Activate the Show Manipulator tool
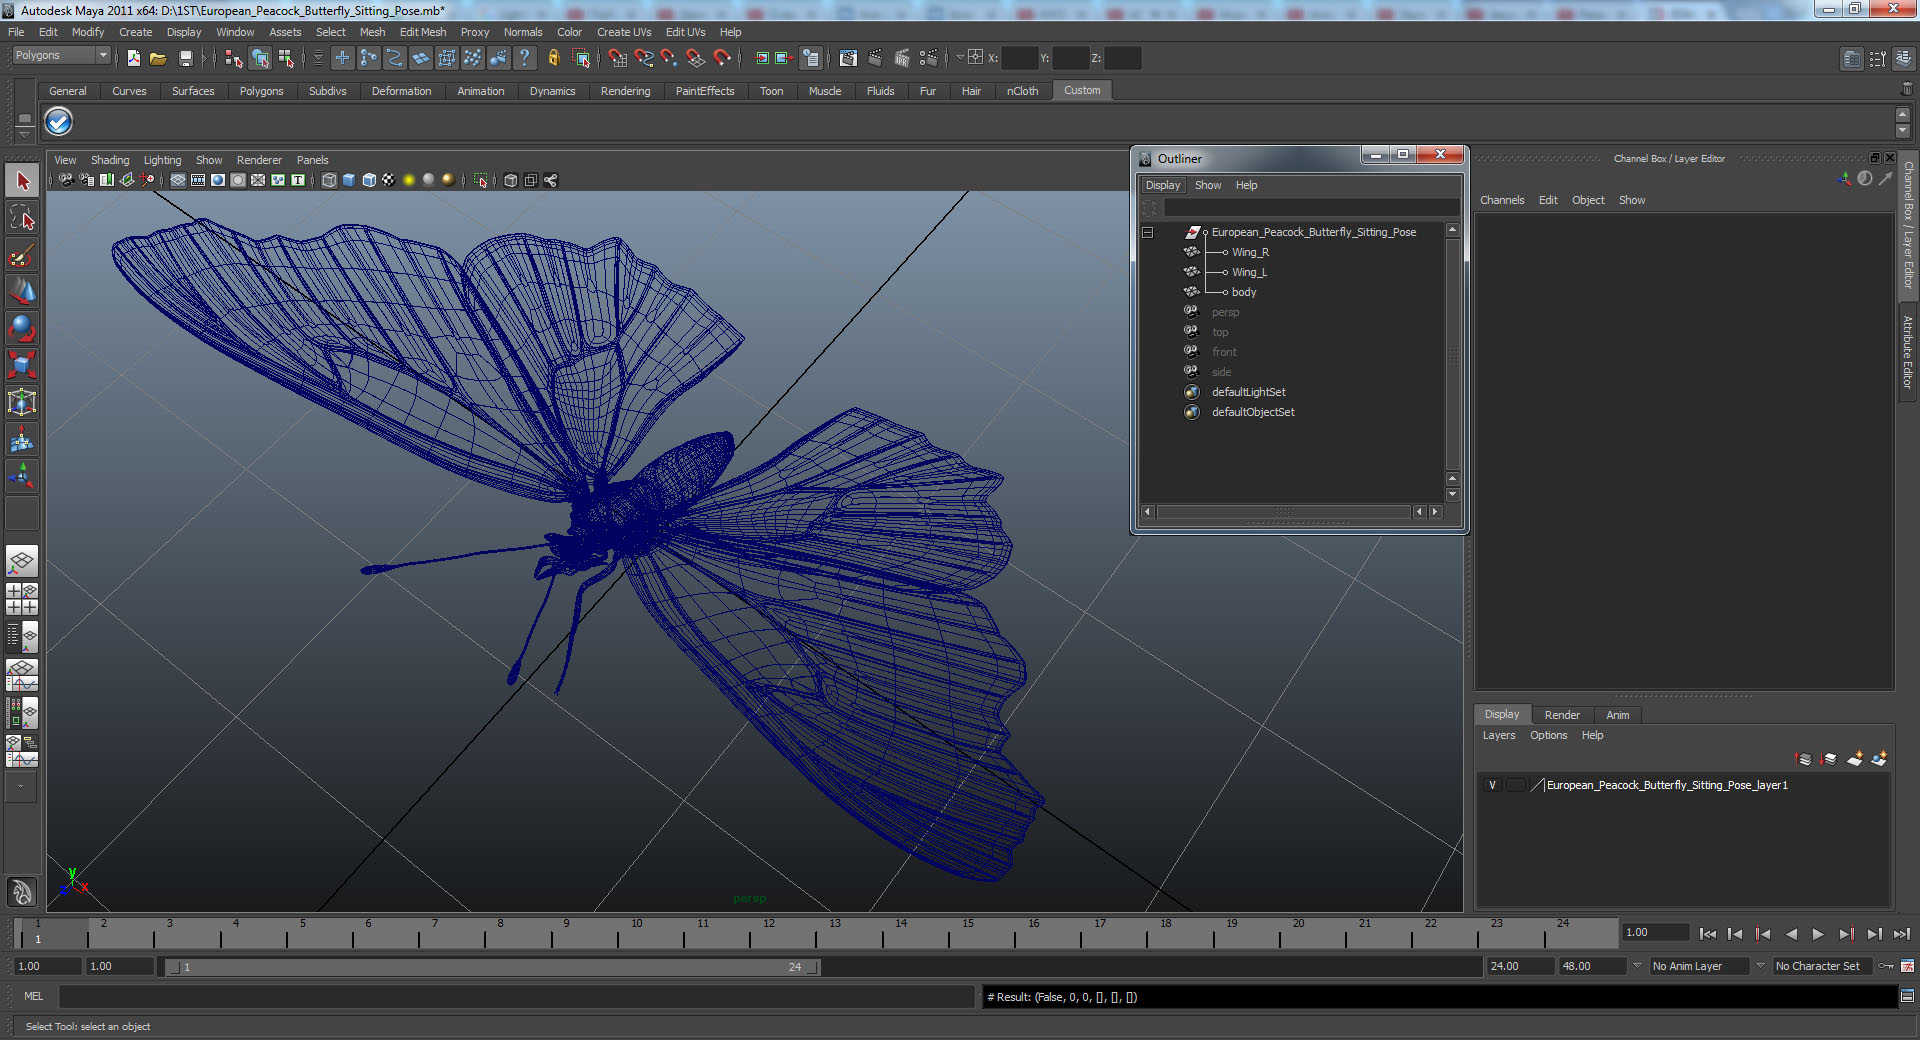1920x1040 pixels. point(22,476)
